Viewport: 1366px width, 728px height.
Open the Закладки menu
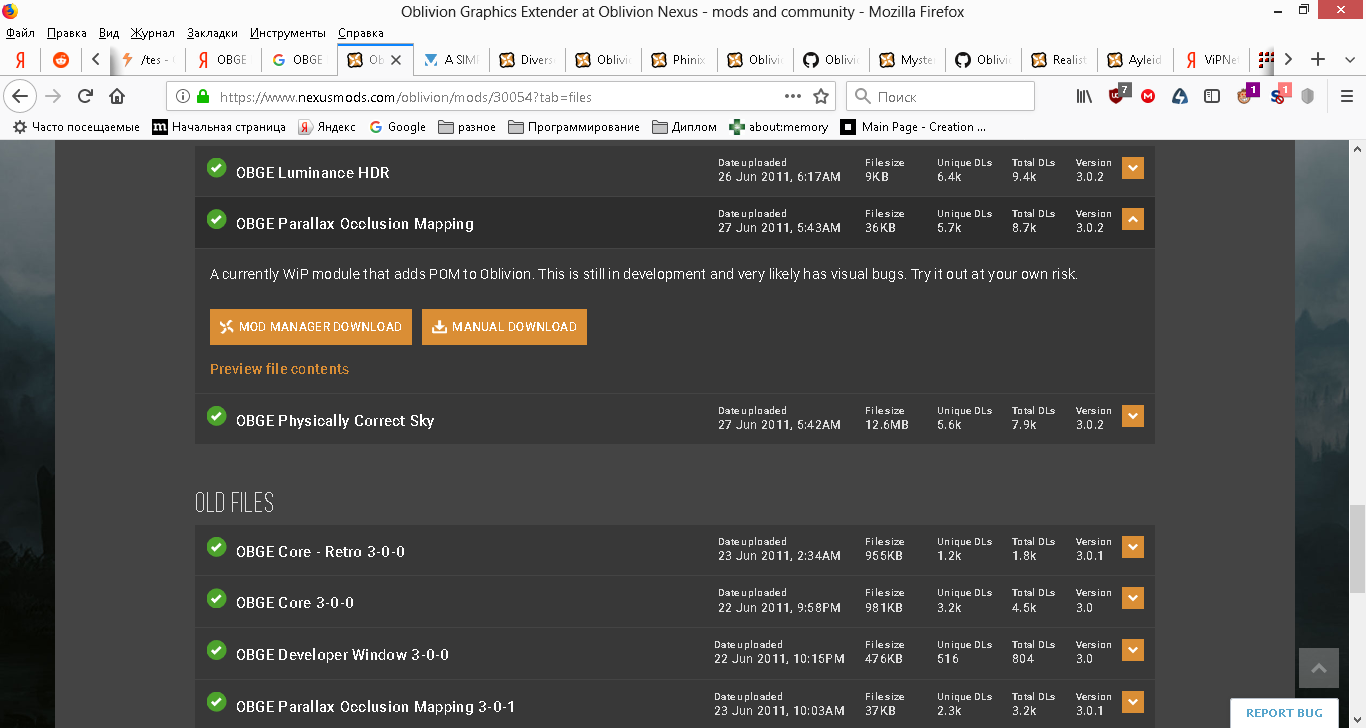[212, 33]
